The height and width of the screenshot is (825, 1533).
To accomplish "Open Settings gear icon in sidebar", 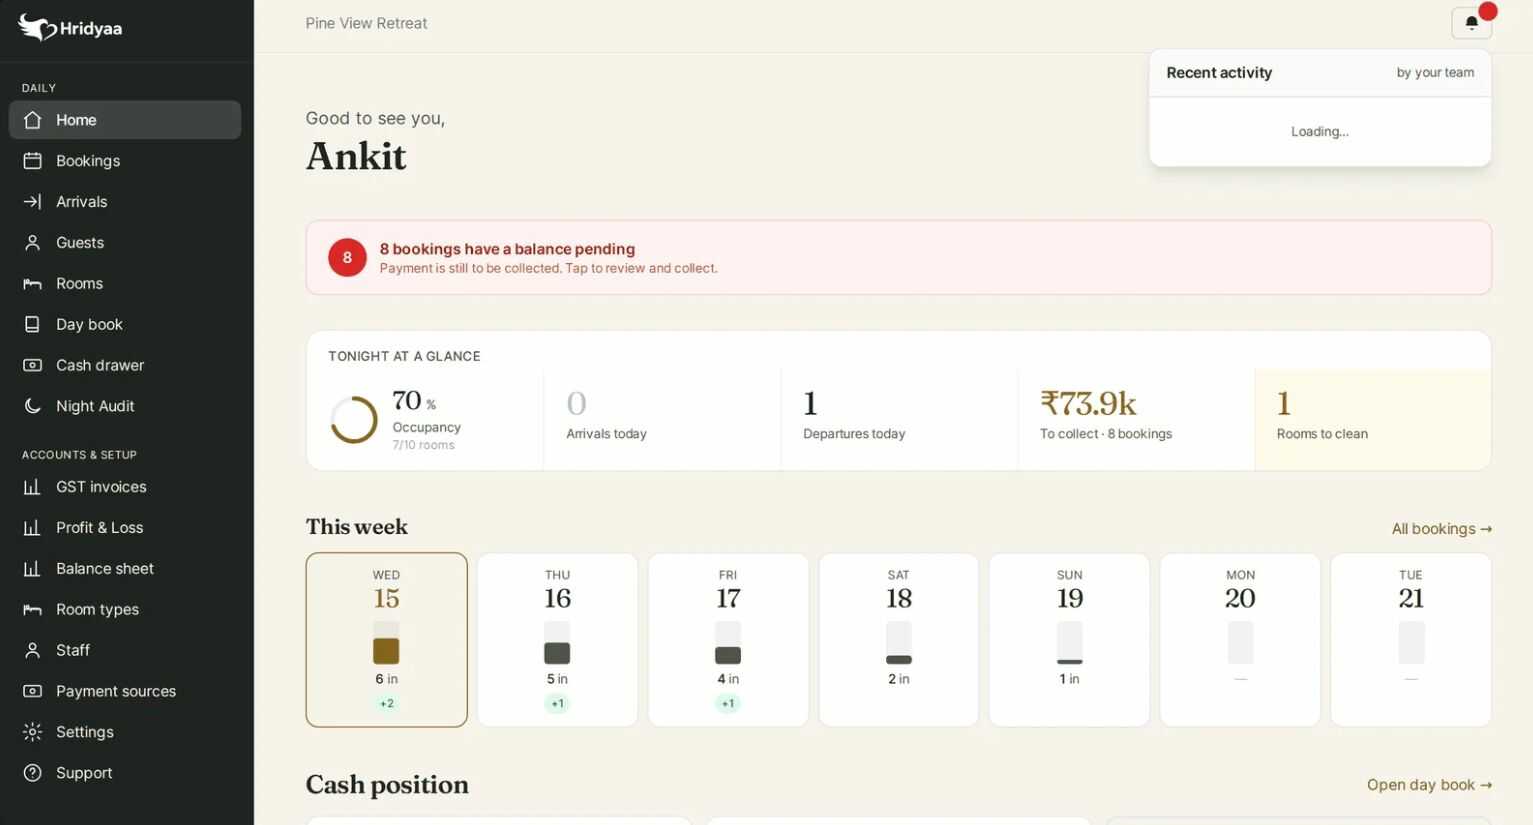I will 32,732.
